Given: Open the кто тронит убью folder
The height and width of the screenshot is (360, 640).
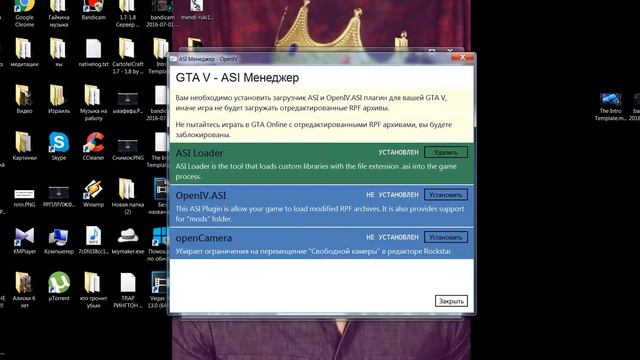Looking at the screenshot, I should coord(93,290).
